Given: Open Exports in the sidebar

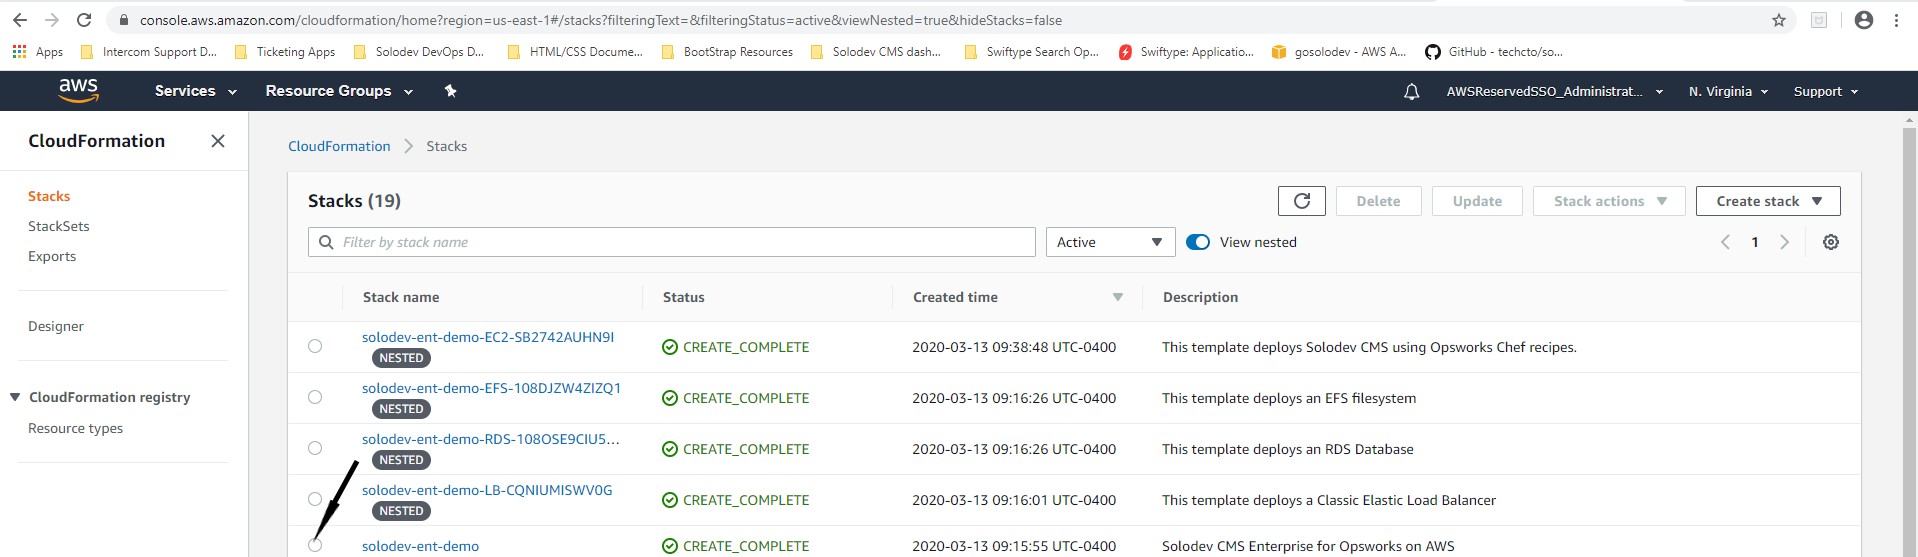Looking at the screenshot, I should click(52, 256).
